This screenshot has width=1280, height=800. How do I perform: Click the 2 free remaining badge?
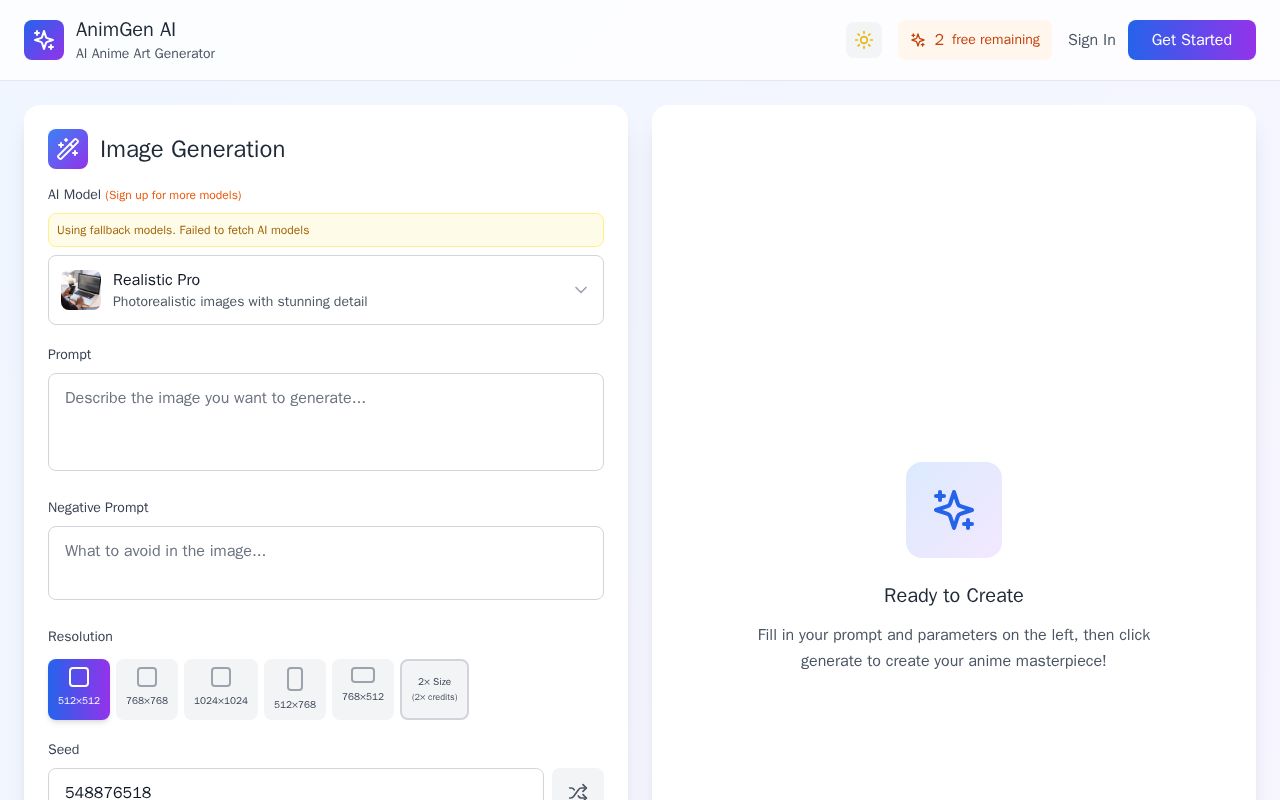tap(975, 40)
